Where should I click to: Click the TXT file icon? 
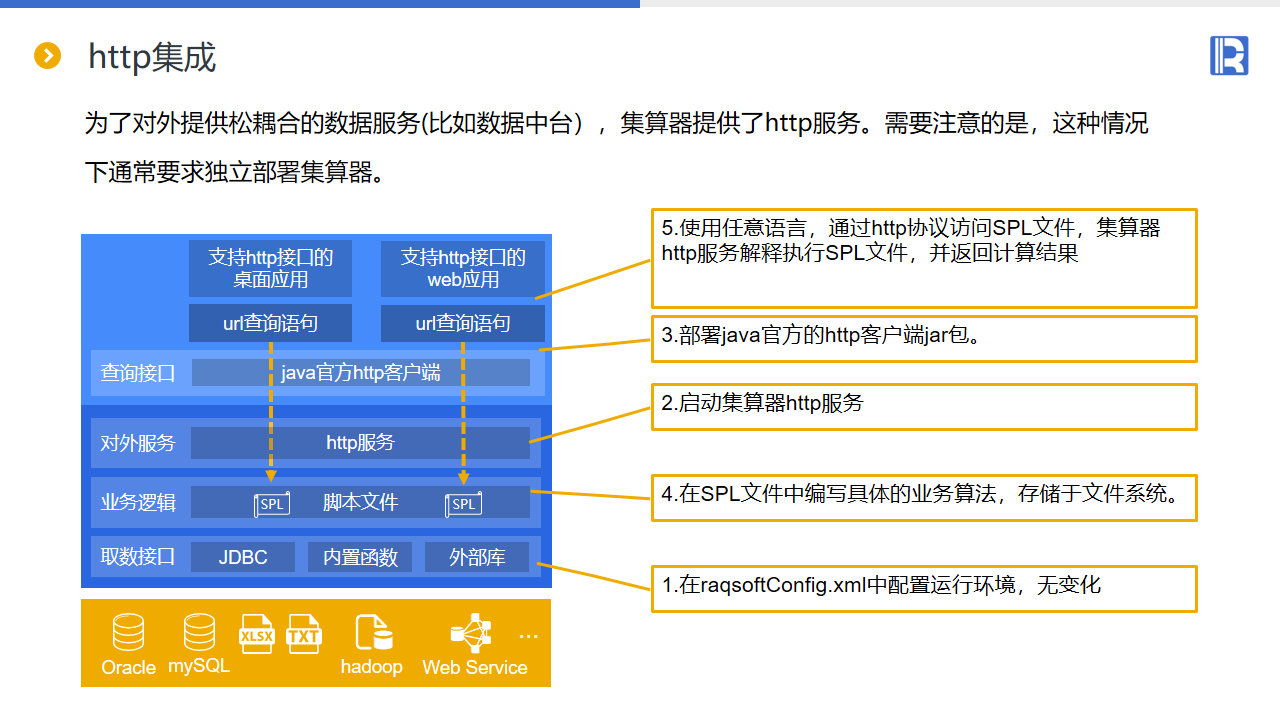(x=304, y=634)
